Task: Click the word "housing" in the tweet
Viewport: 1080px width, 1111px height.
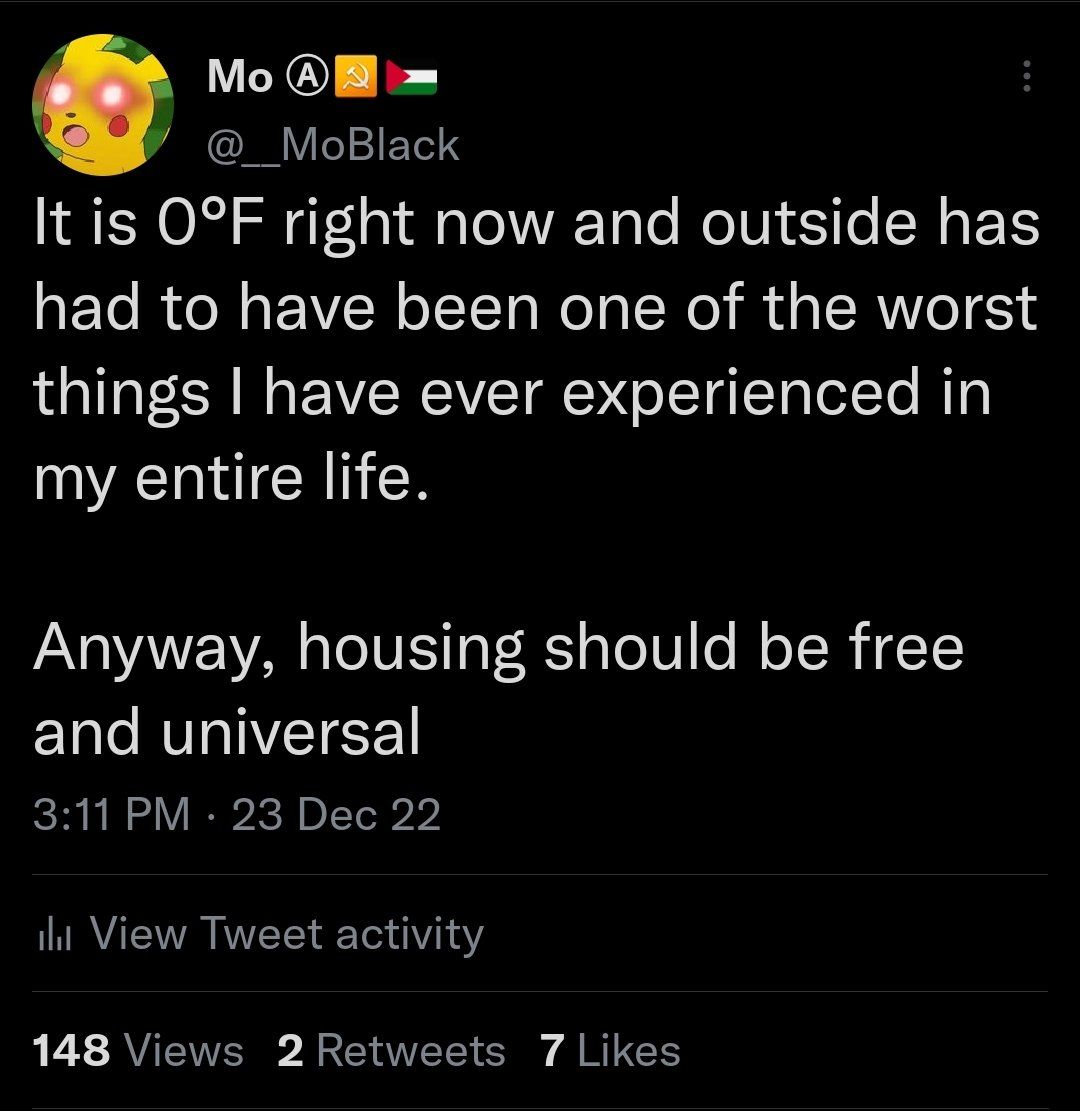Action: pos(409,649)
